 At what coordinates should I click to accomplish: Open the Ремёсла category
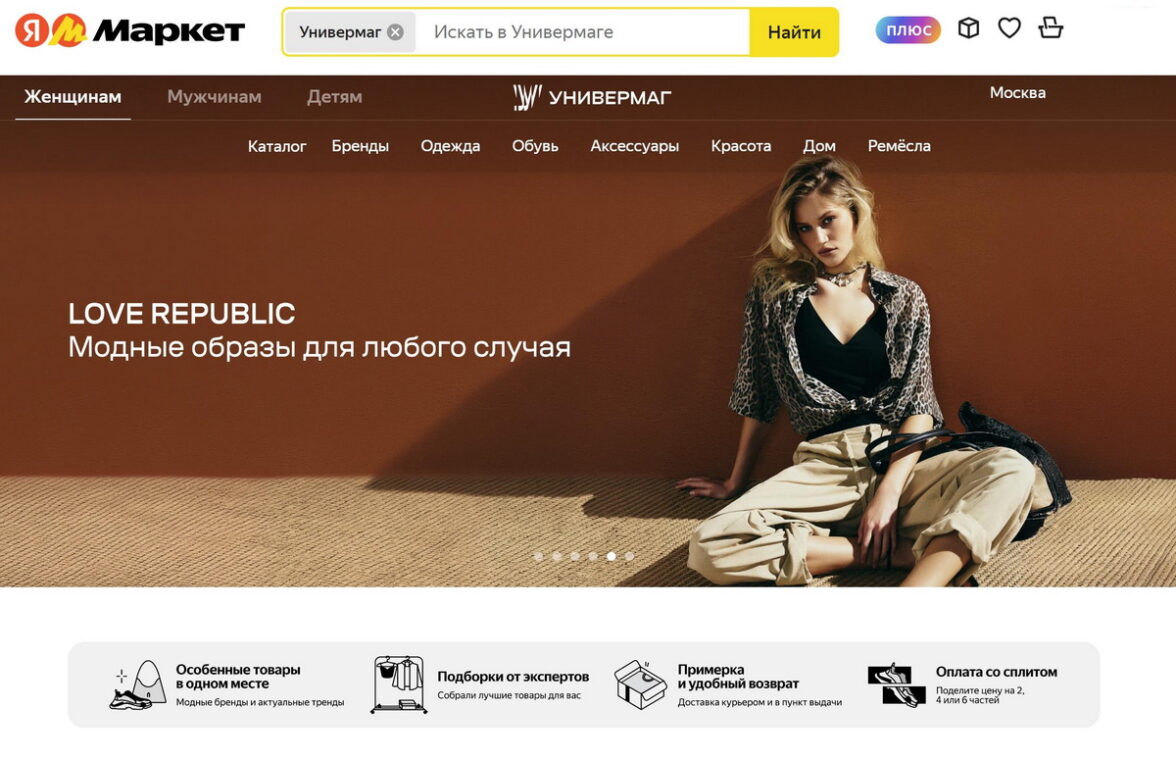pyautogui.click(x=898, y=146)
